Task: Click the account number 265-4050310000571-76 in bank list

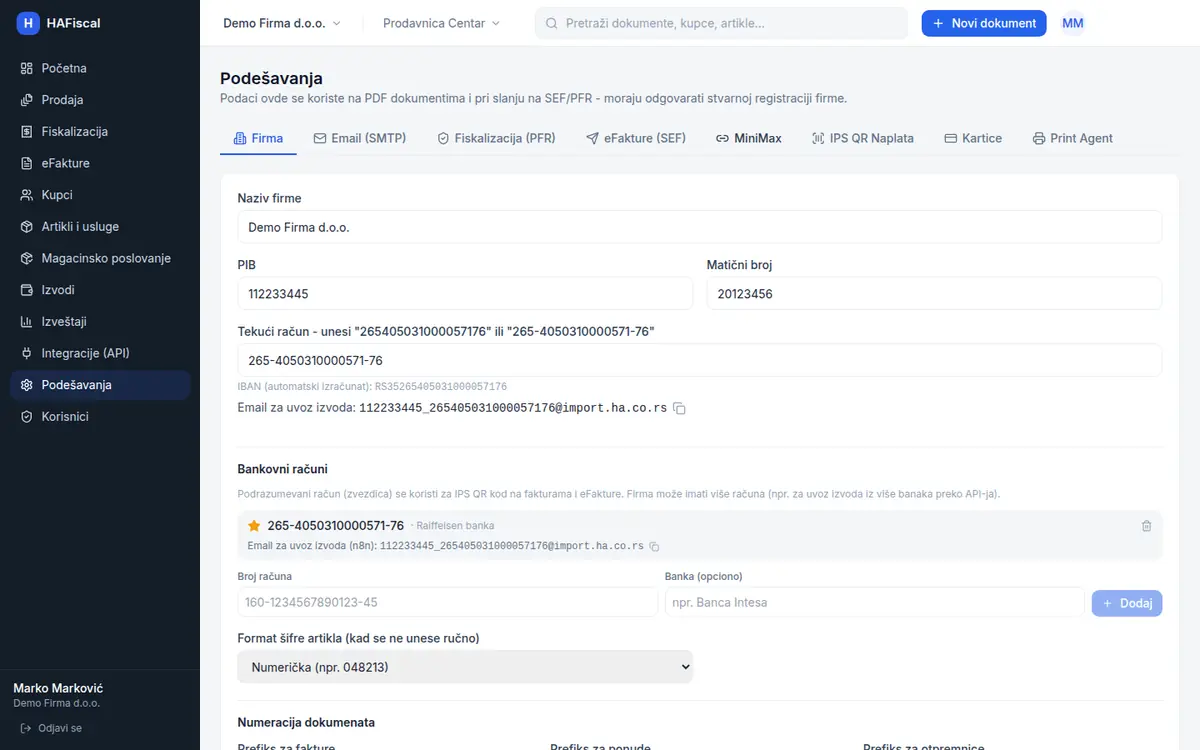Action: (x=336, y=526)
